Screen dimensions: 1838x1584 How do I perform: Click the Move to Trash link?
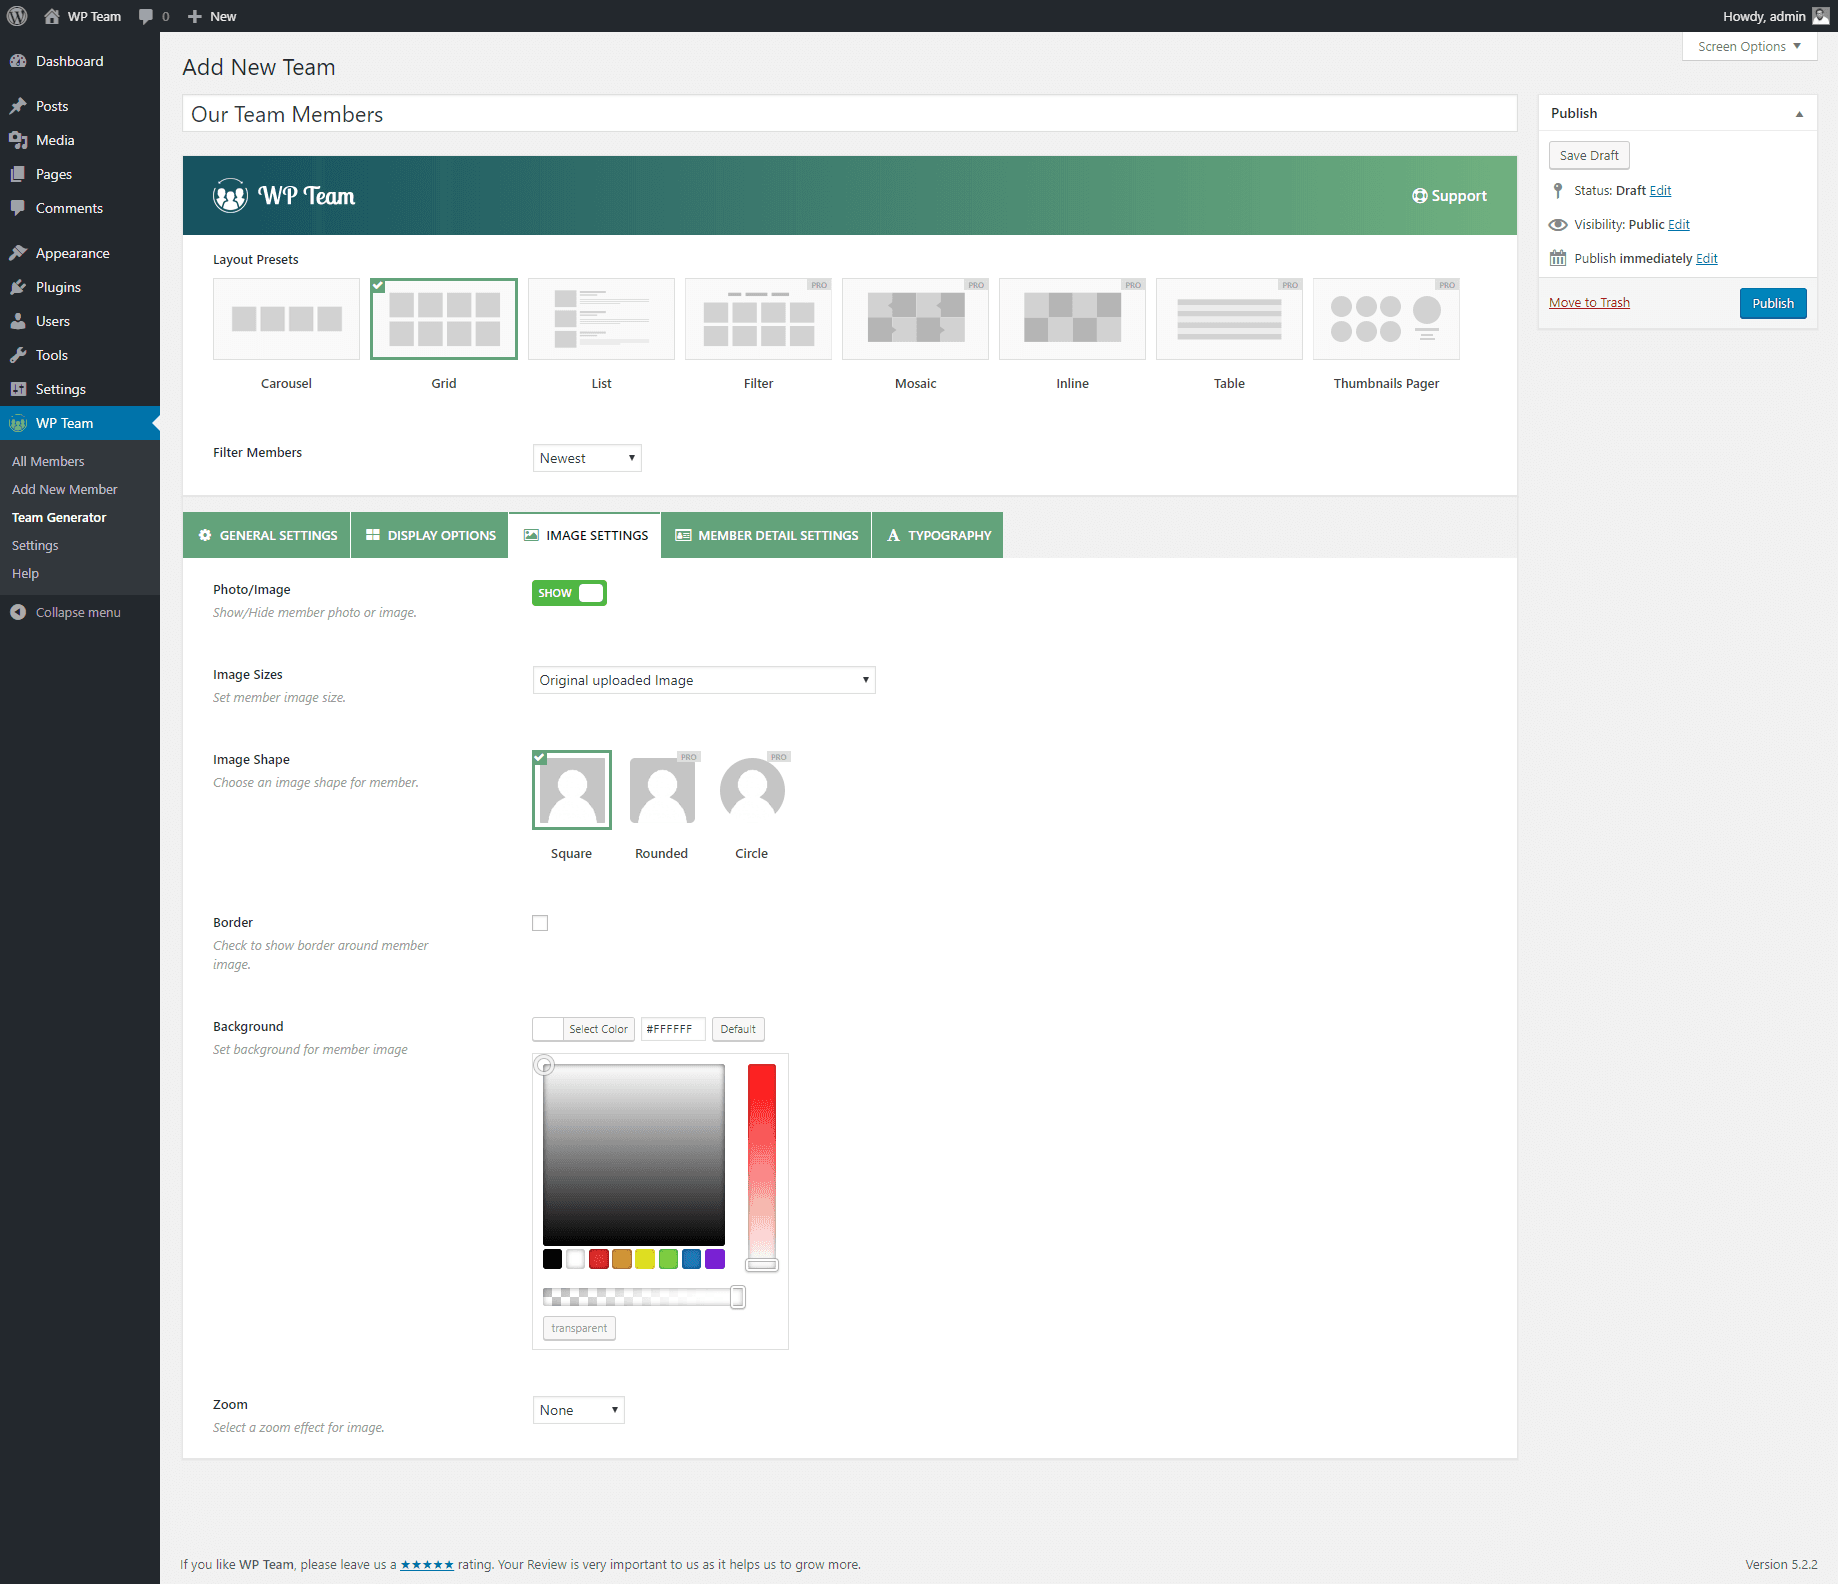point(1589,303)
